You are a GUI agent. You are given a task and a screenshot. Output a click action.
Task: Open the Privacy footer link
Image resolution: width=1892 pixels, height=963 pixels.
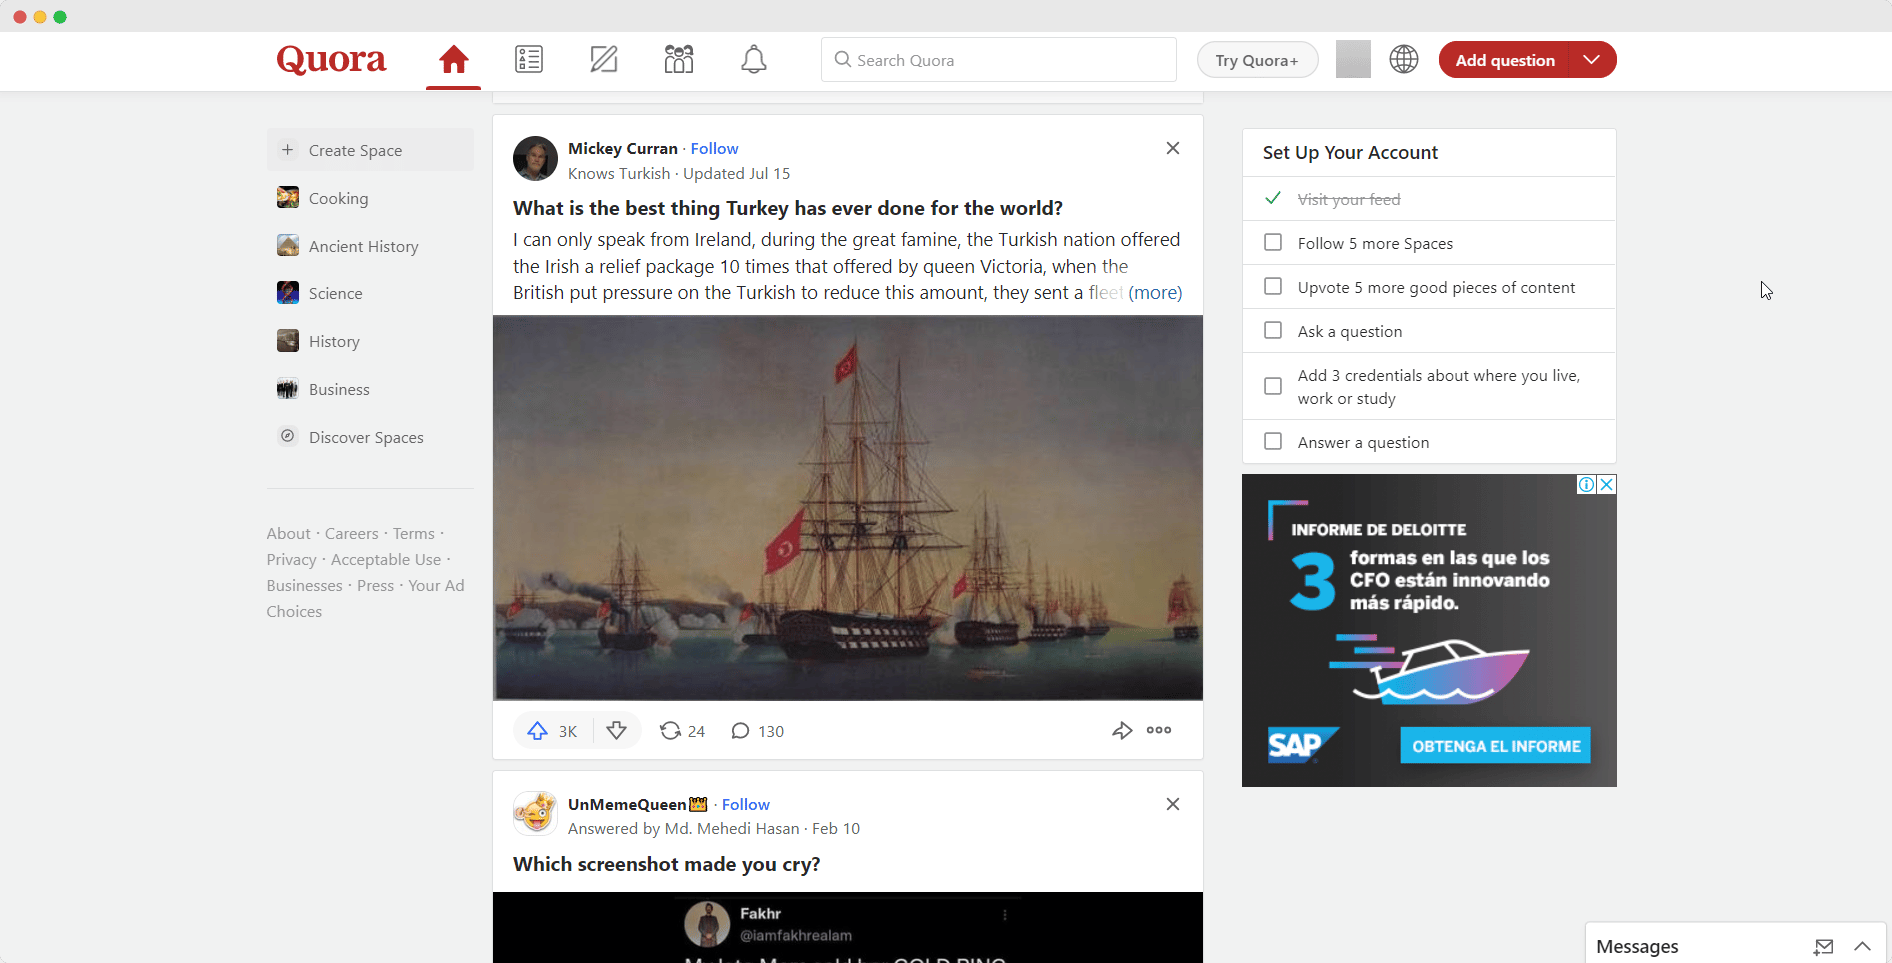292,560
